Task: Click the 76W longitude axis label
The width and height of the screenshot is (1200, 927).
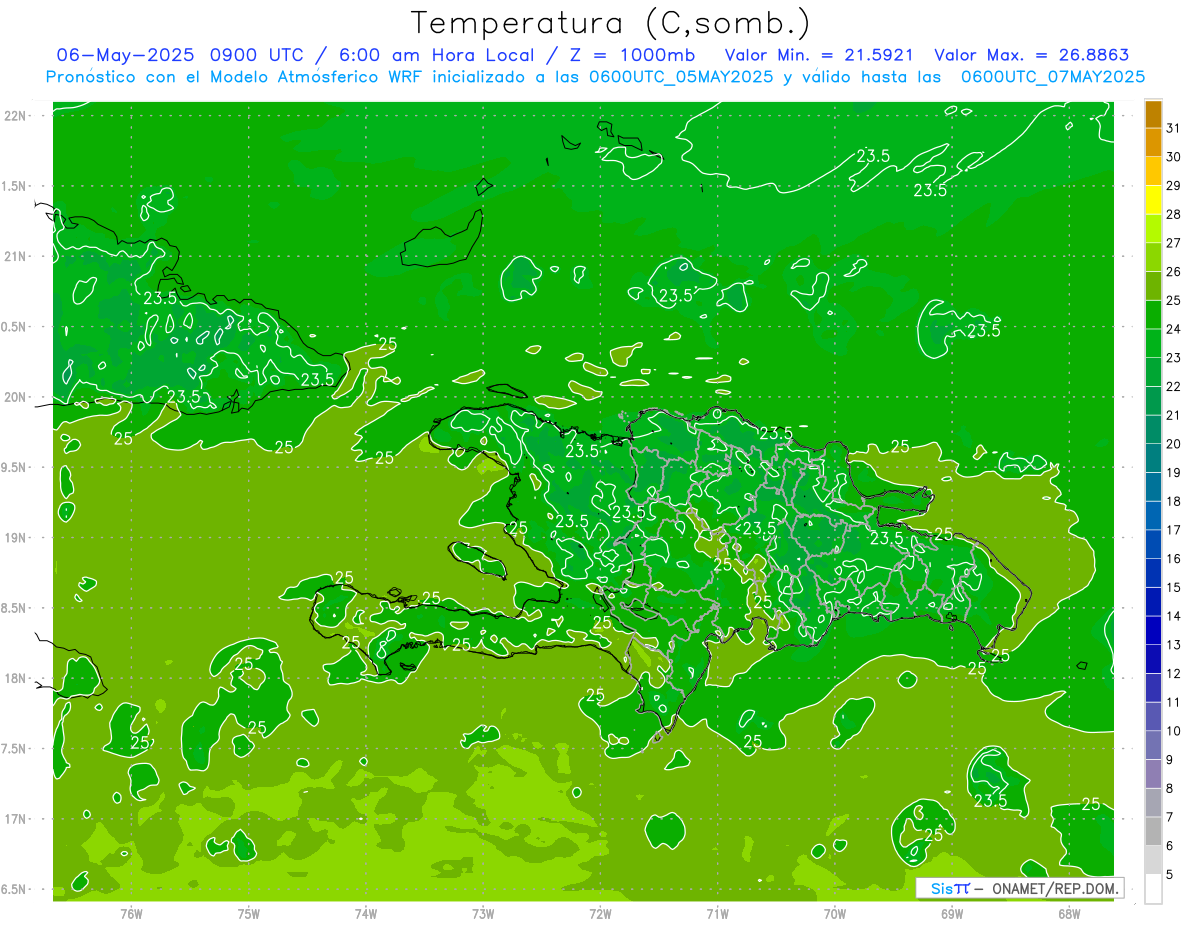Action: pos(131,914)
